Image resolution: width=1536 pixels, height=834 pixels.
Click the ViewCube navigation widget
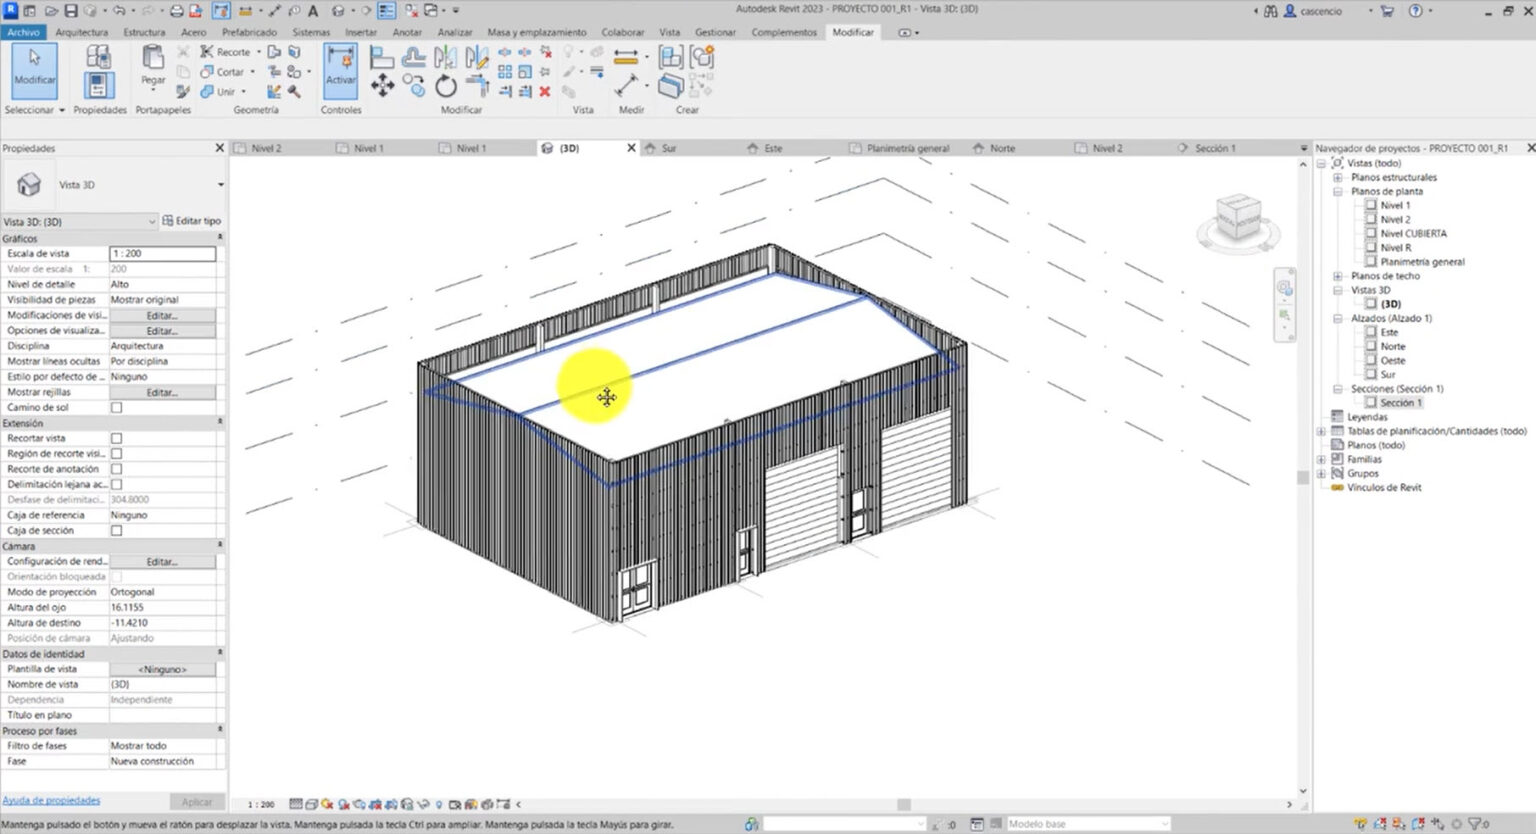click(x=1238, y=220)
